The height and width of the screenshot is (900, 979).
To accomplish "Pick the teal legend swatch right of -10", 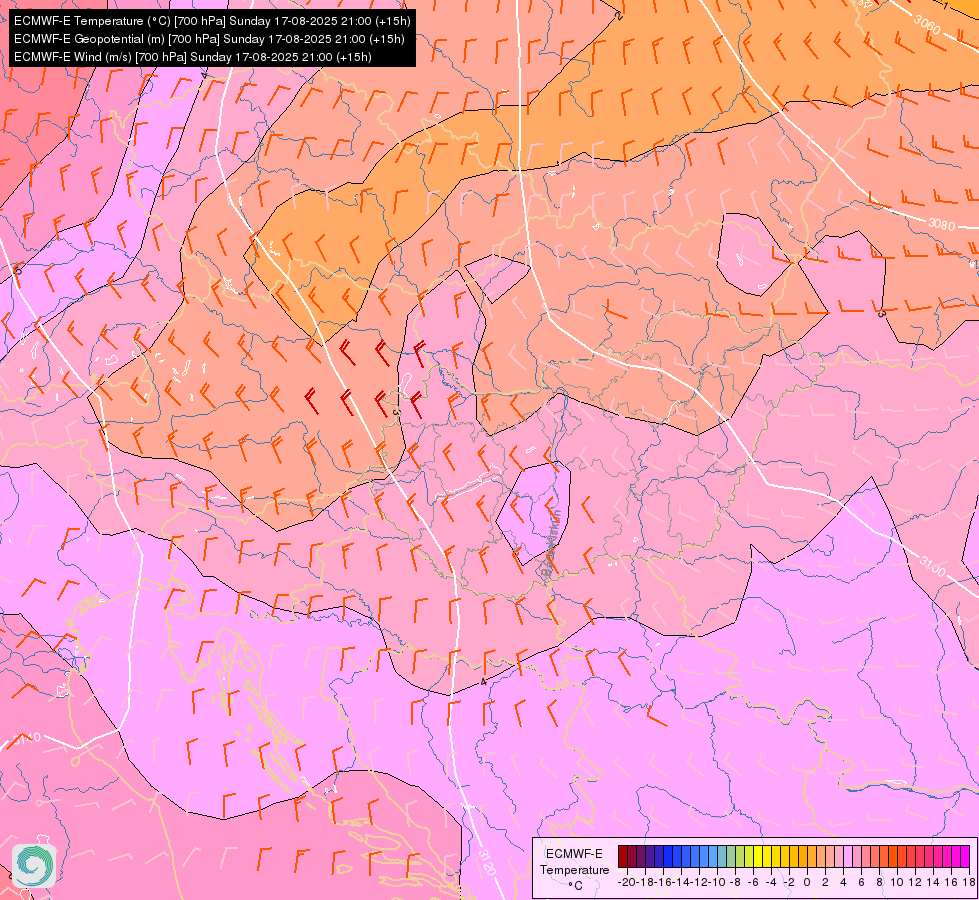I will click(722, 856).
